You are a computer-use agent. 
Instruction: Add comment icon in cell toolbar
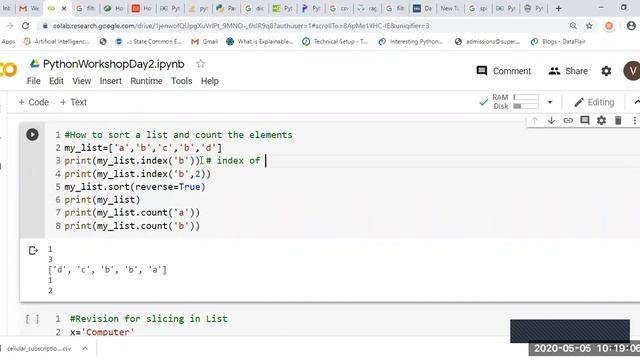584,120
